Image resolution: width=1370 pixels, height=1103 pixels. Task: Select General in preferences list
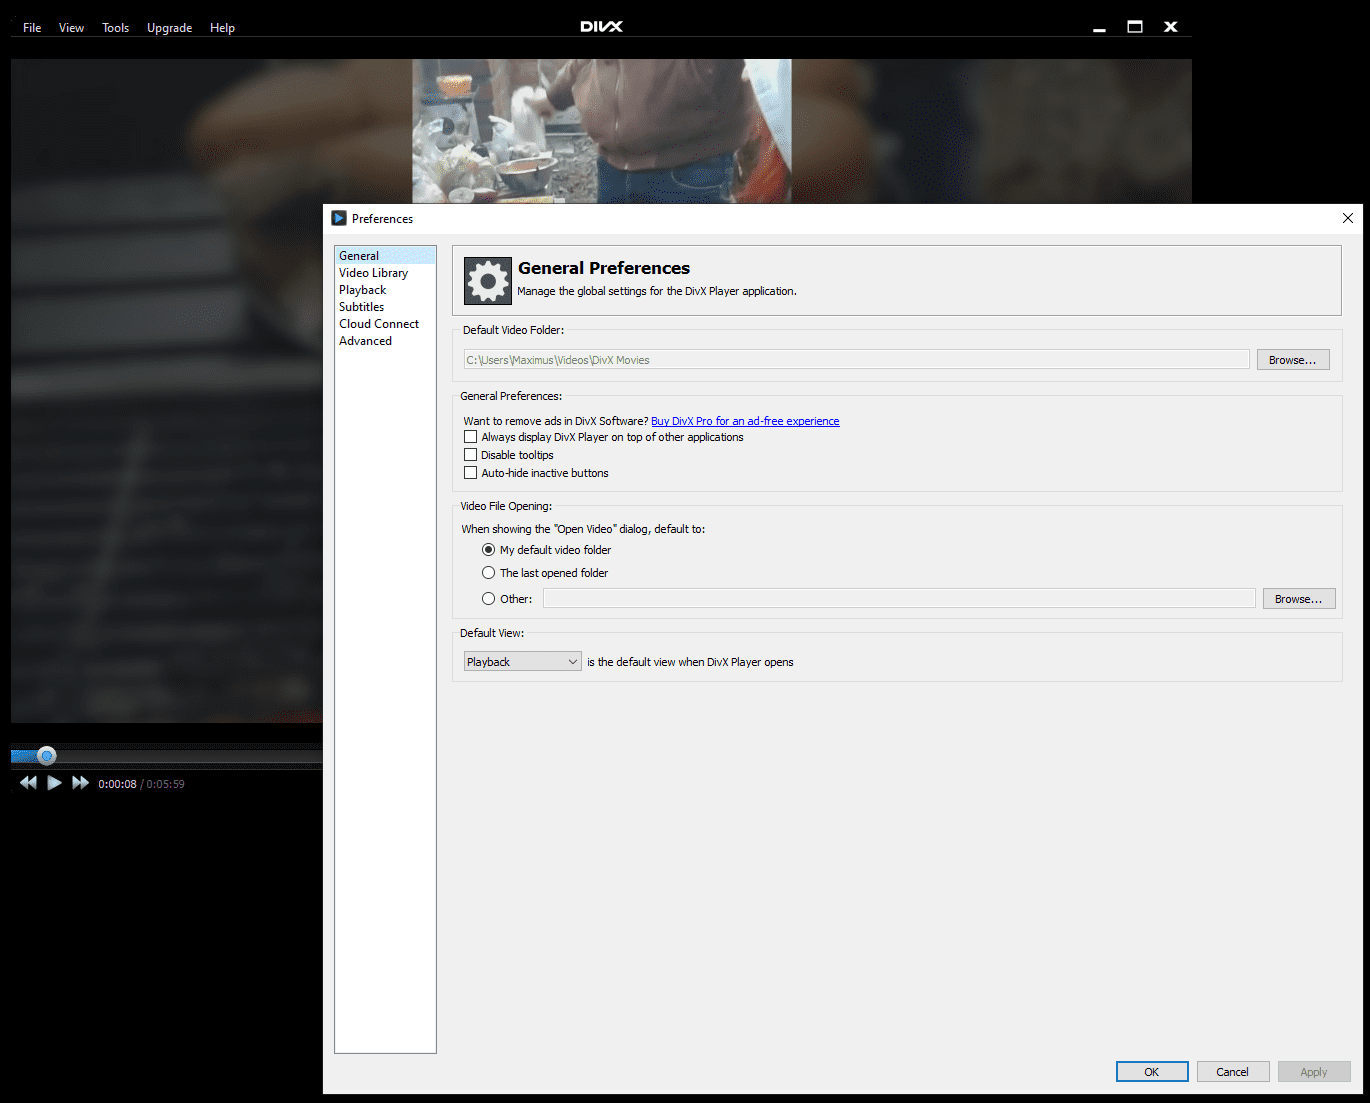[385, 256]
